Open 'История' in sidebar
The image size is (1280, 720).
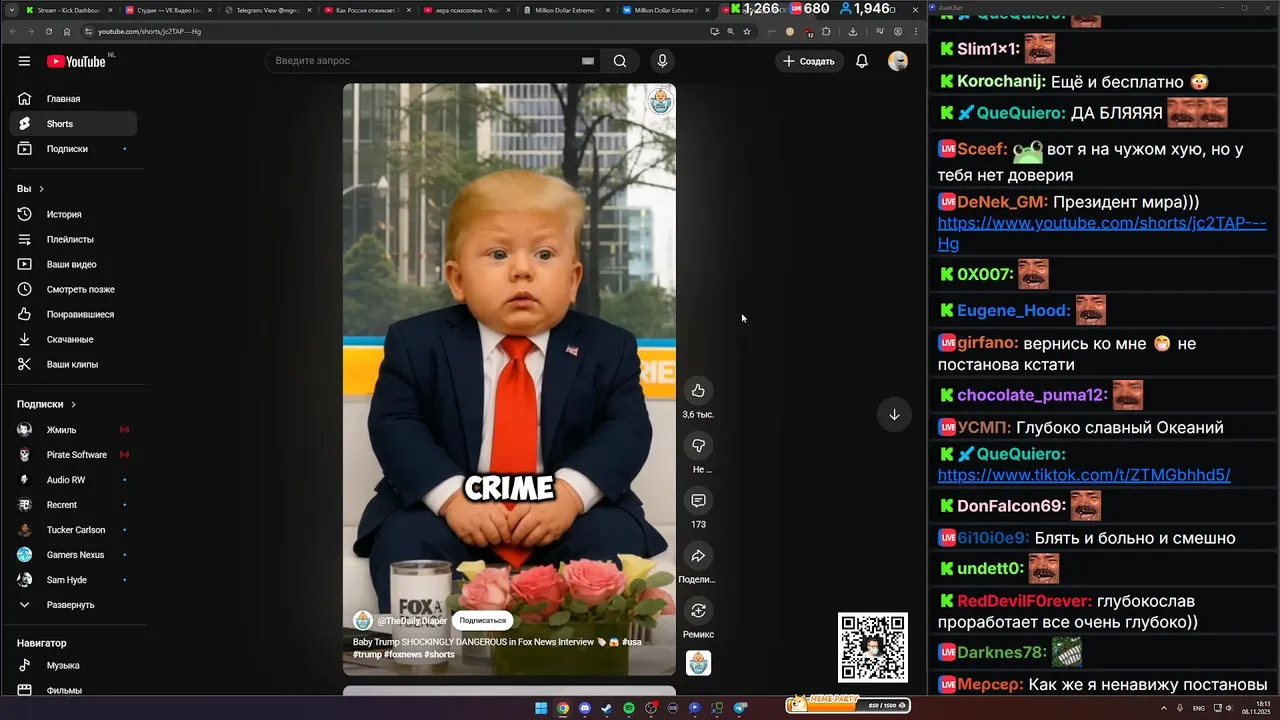[72, 214]
